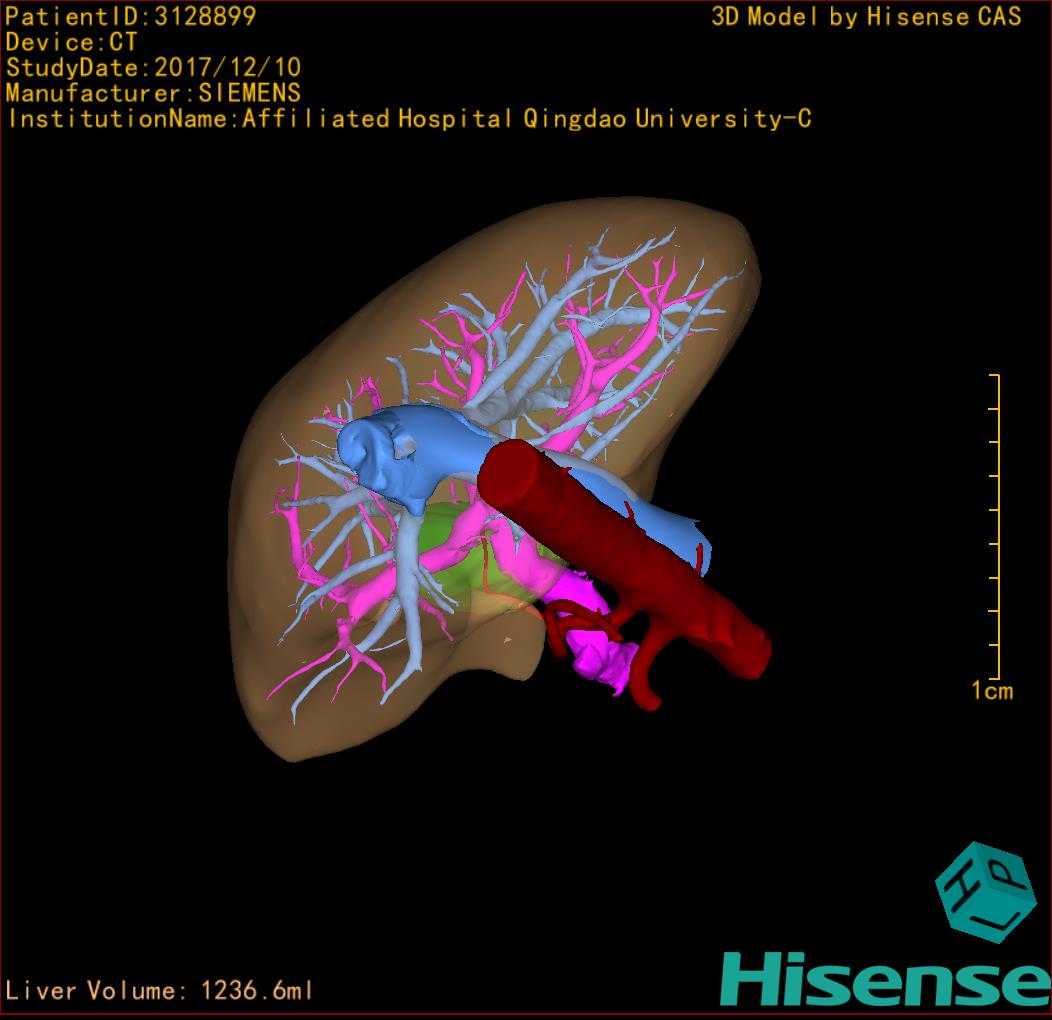Click the Liver Volume 1236.6ml readout

[160, 991]
